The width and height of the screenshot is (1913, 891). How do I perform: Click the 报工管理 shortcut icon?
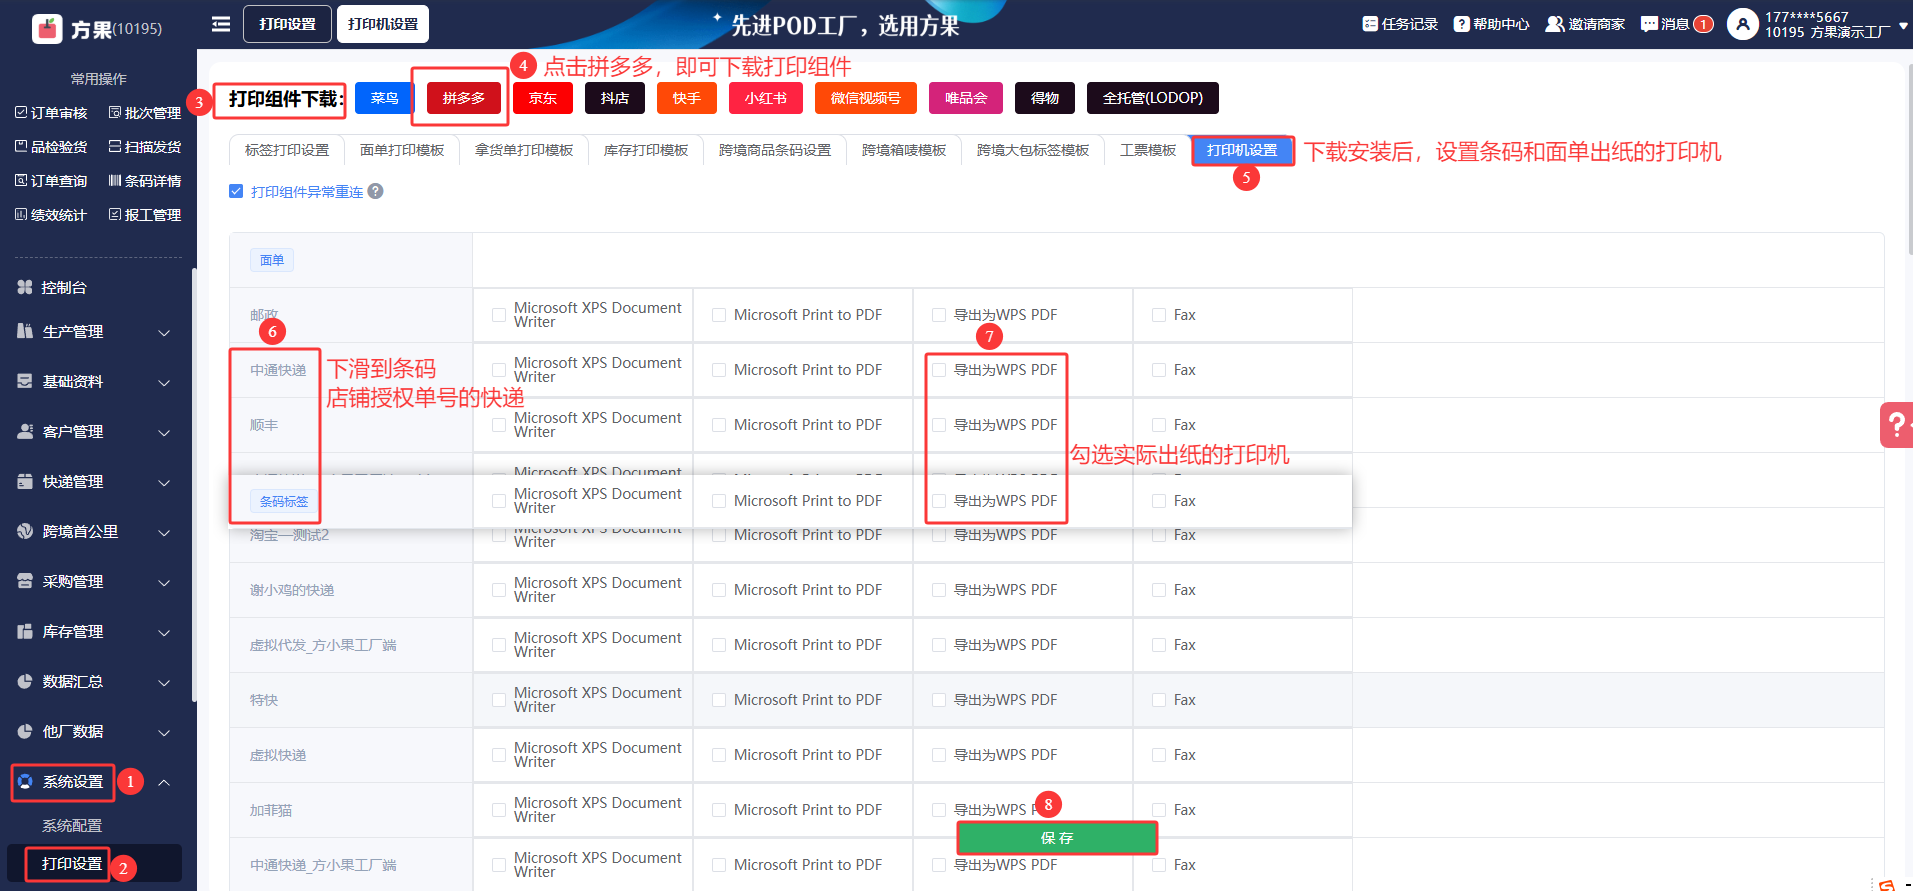pyautogui.click(x=115, y=215)
